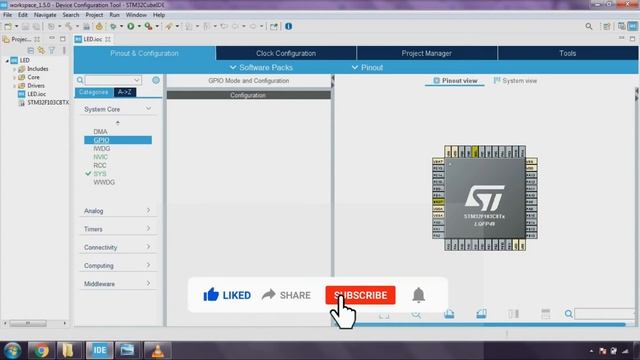640x360 pixels.
Task: Click the filter icon in Project Explorer
Action: coord(52,50)
